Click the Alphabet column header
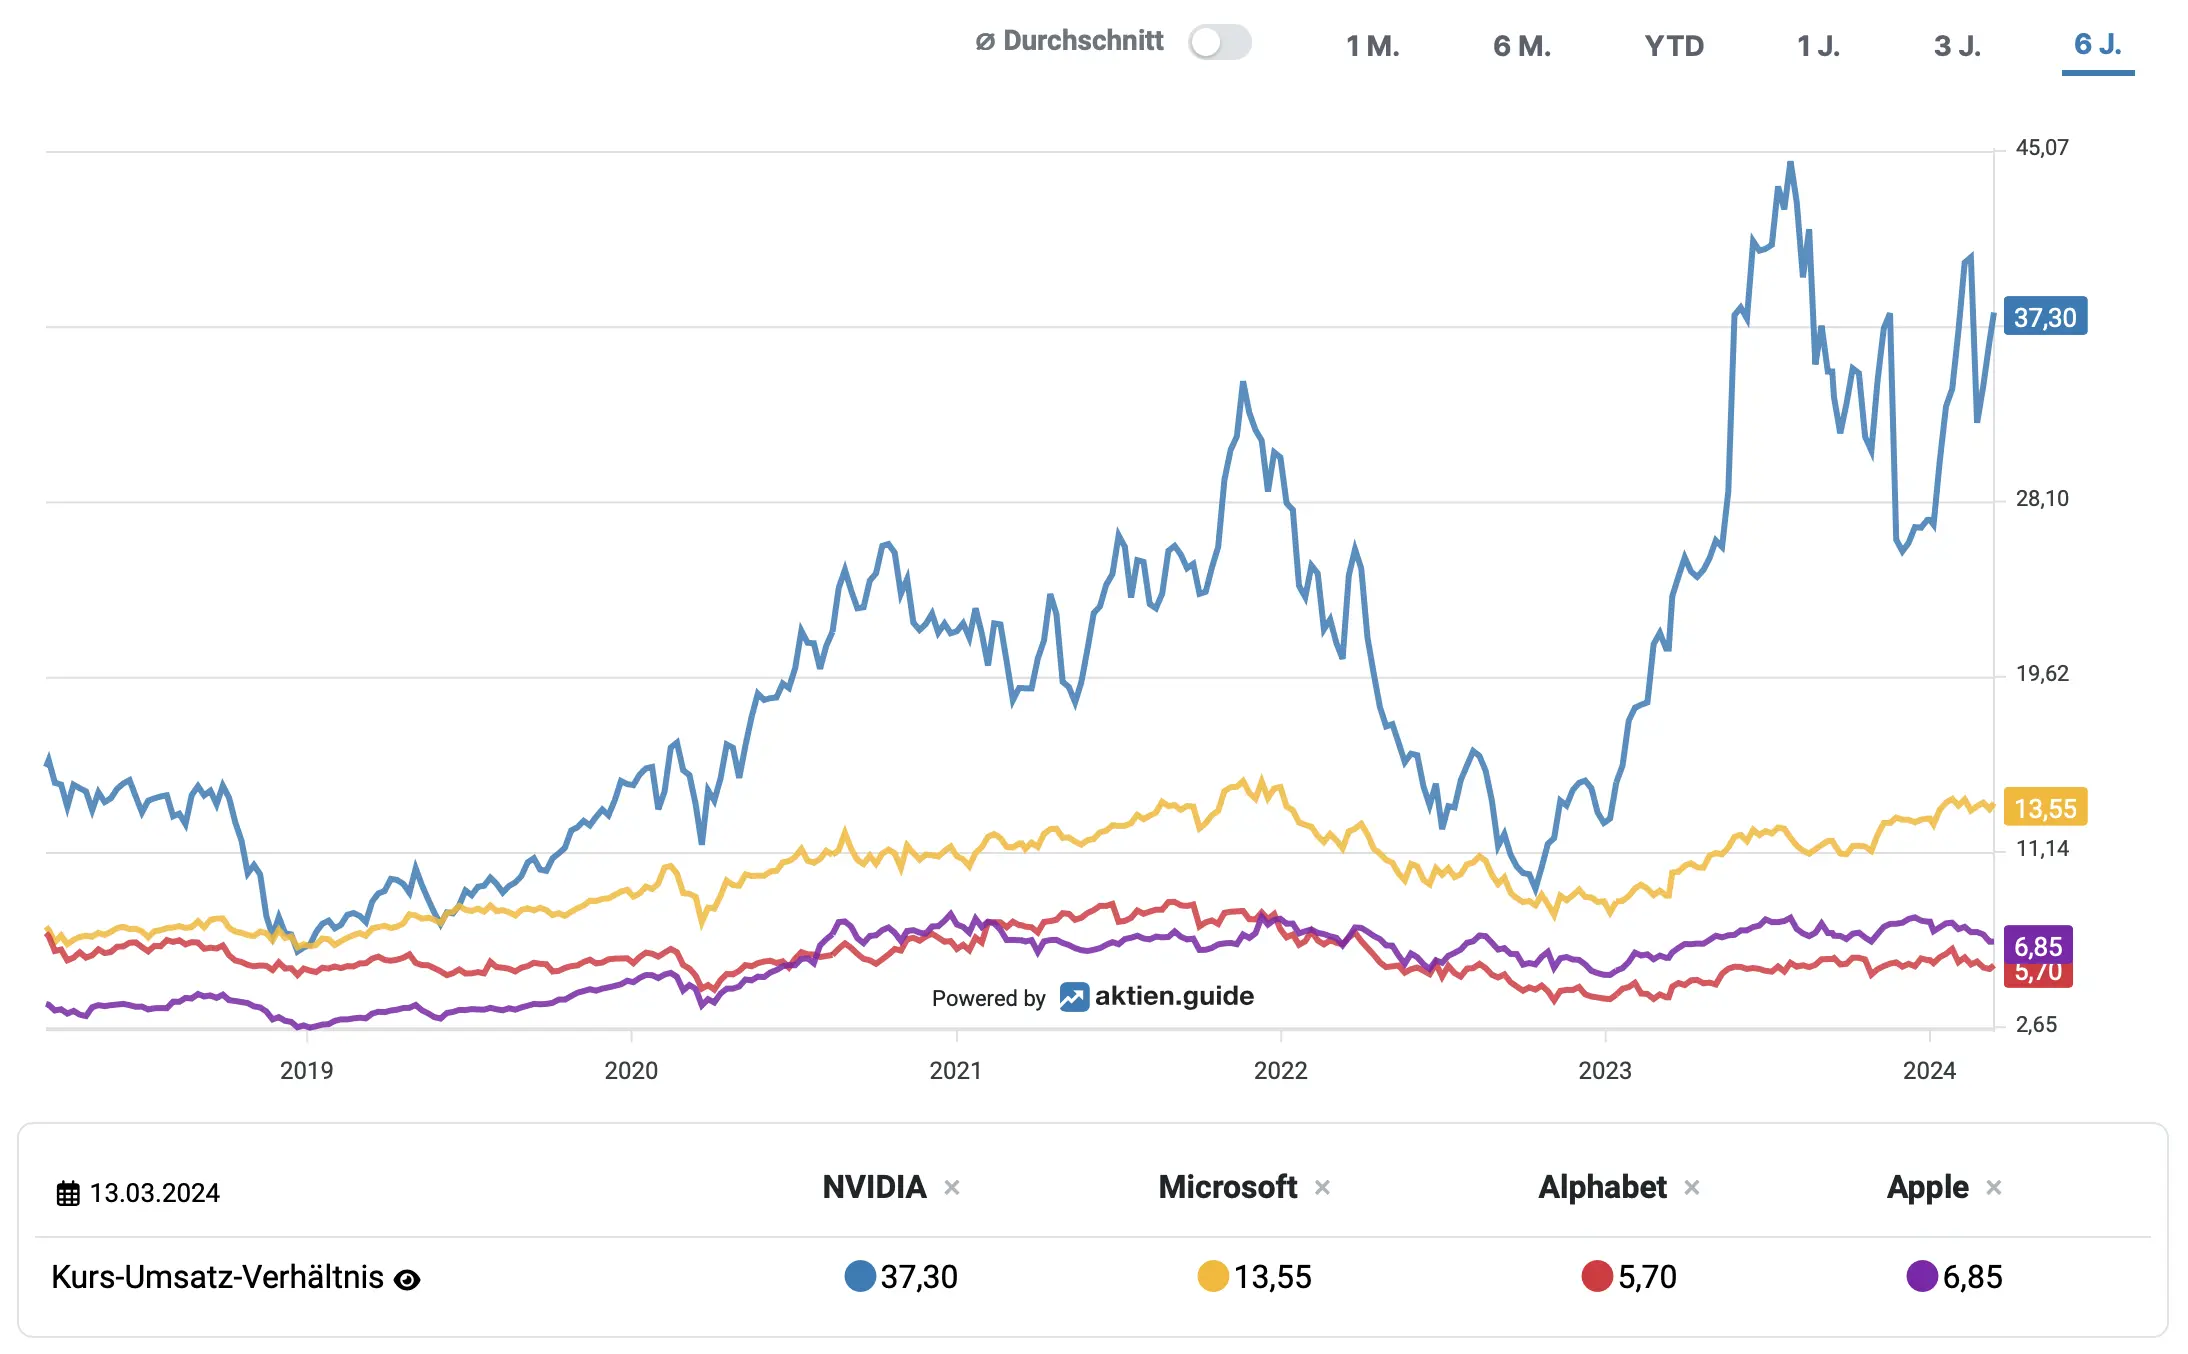The width and height of the screenshot is (2188, 1354). tap(1602, 1187)
